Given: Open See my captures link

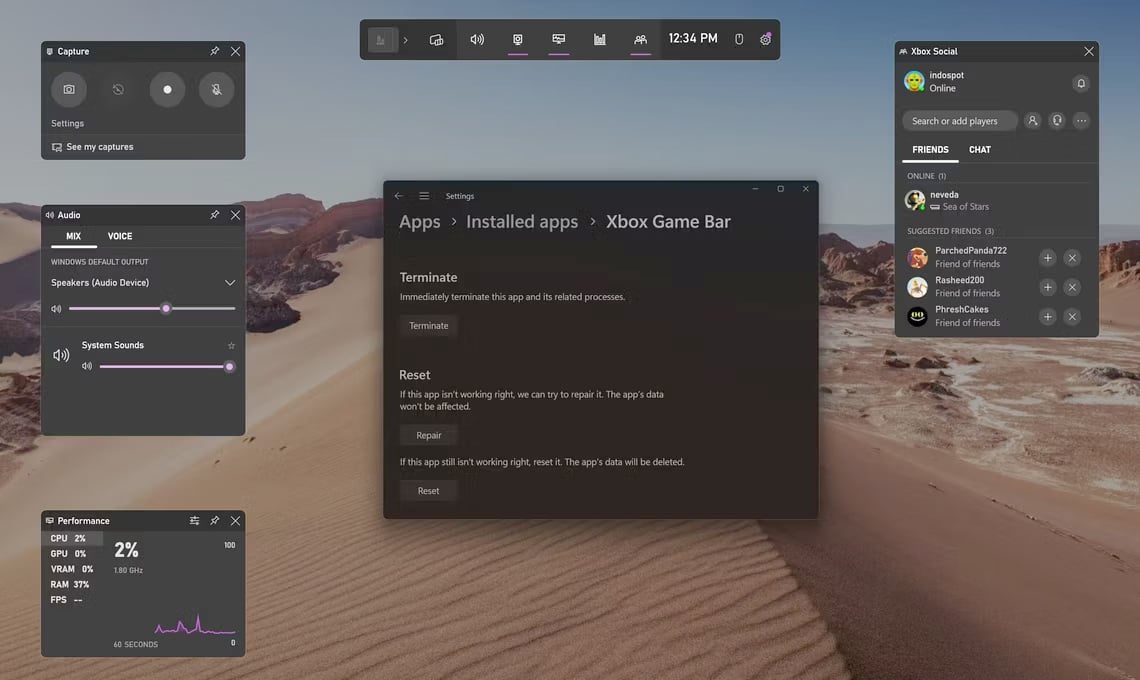Looking at the screenshot, I should [x=92, y=147].
